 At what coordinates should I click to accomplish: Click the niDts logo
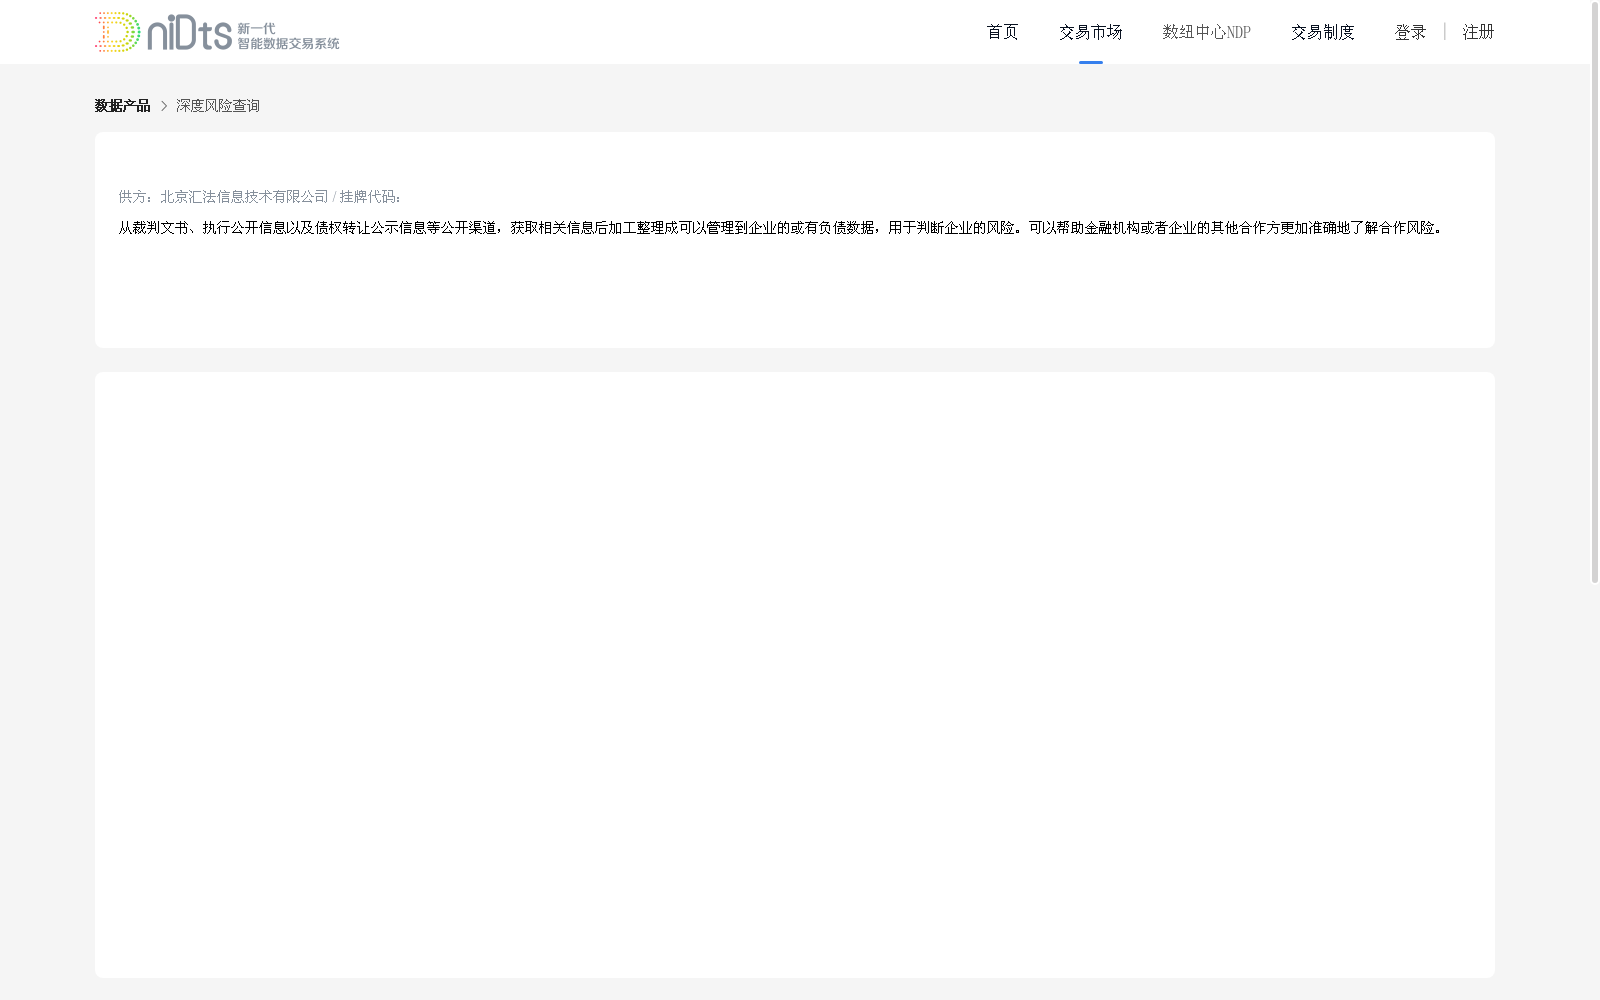click(x=217, y=32)
